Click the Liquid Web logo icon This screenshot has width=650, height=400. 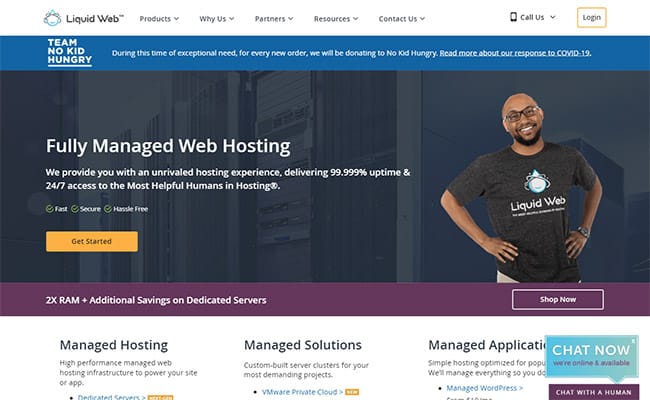pos(52,18)
